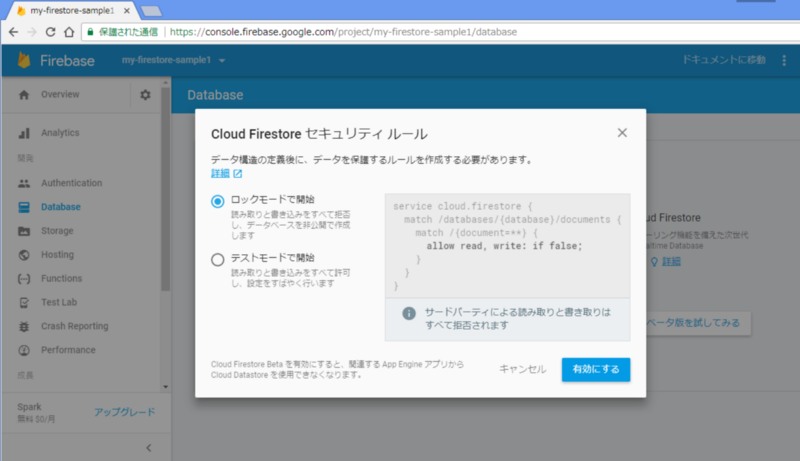This screenshot has height=461, width=800.
Task: Click the external link icon beside 詳細
Action: [238, 174]
